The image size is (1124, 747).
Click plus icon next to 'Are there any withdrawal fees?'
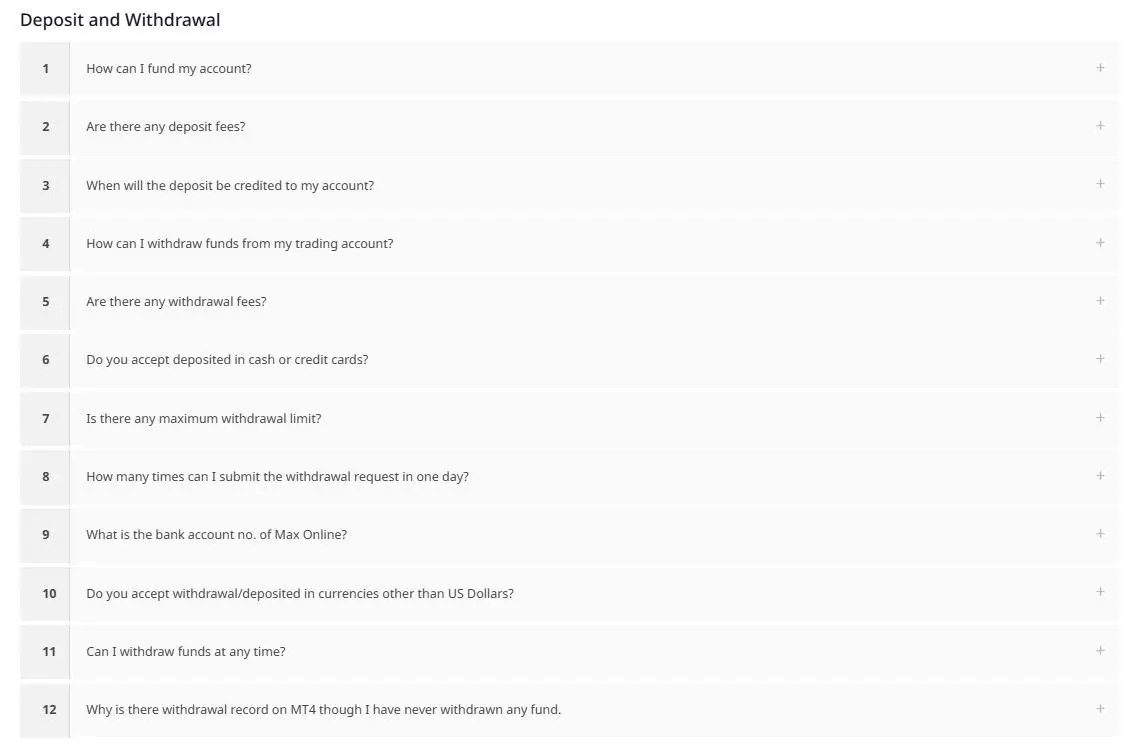[1100, 301]
